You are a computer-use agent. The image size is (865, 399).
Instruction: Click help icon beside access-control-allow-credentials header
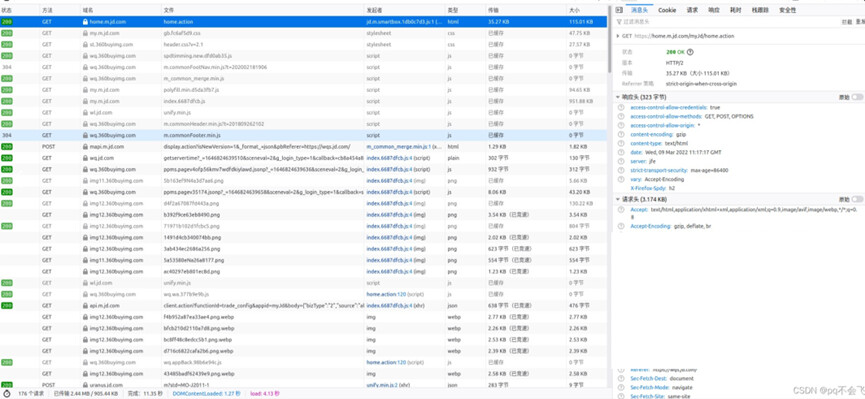(x=621, y=107)
